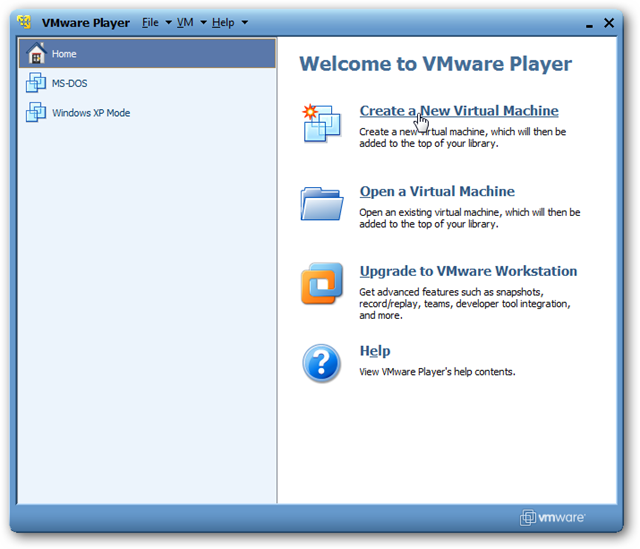Click Upgrade to VMware Workstation link
Viewport: 640px width, 549px height.
(468, 271)
